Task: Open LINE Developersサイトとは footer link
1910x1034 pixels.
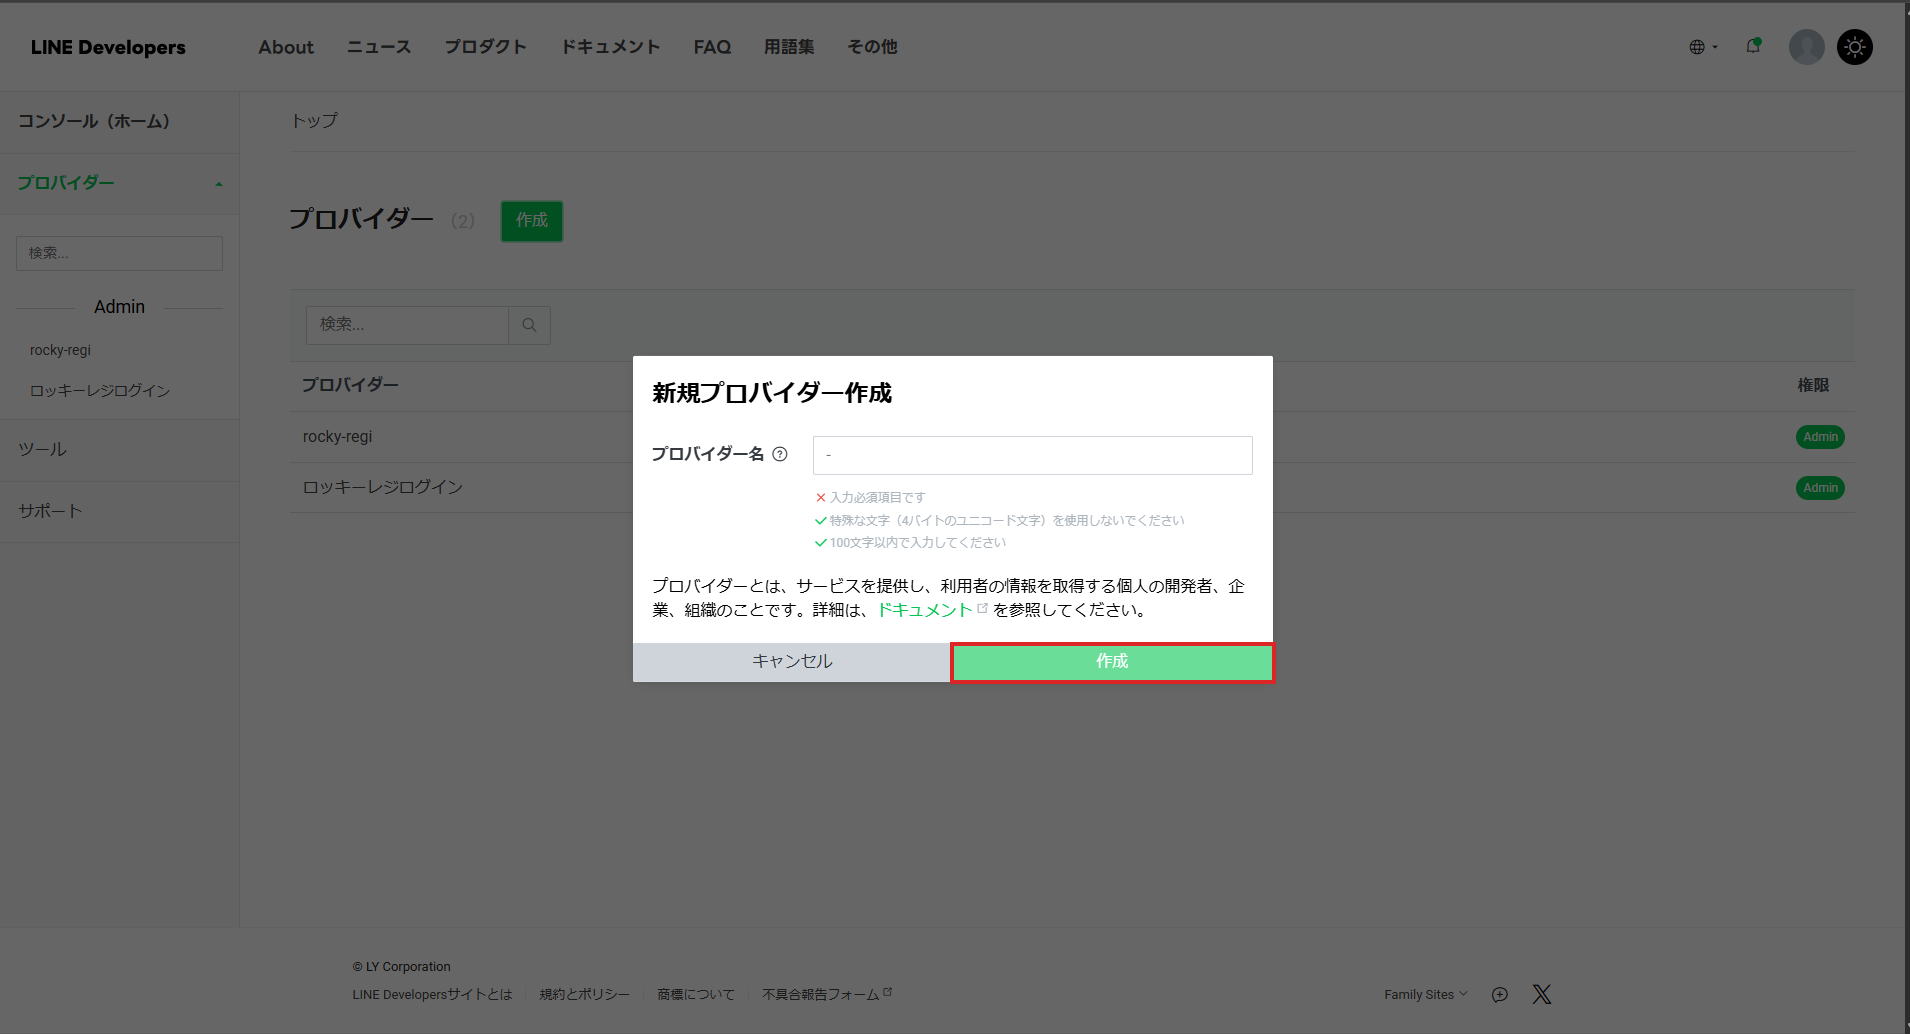Action: pyautogui.click(x=432, y=995)
